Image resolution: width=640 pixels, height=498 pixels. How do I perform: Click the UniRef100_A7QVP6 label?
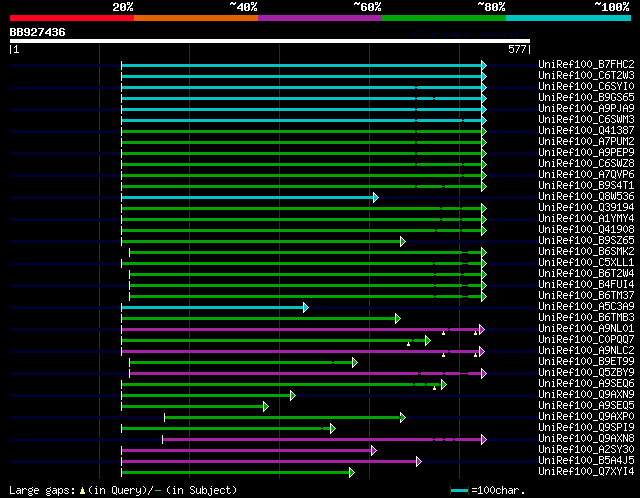[586, 175]
